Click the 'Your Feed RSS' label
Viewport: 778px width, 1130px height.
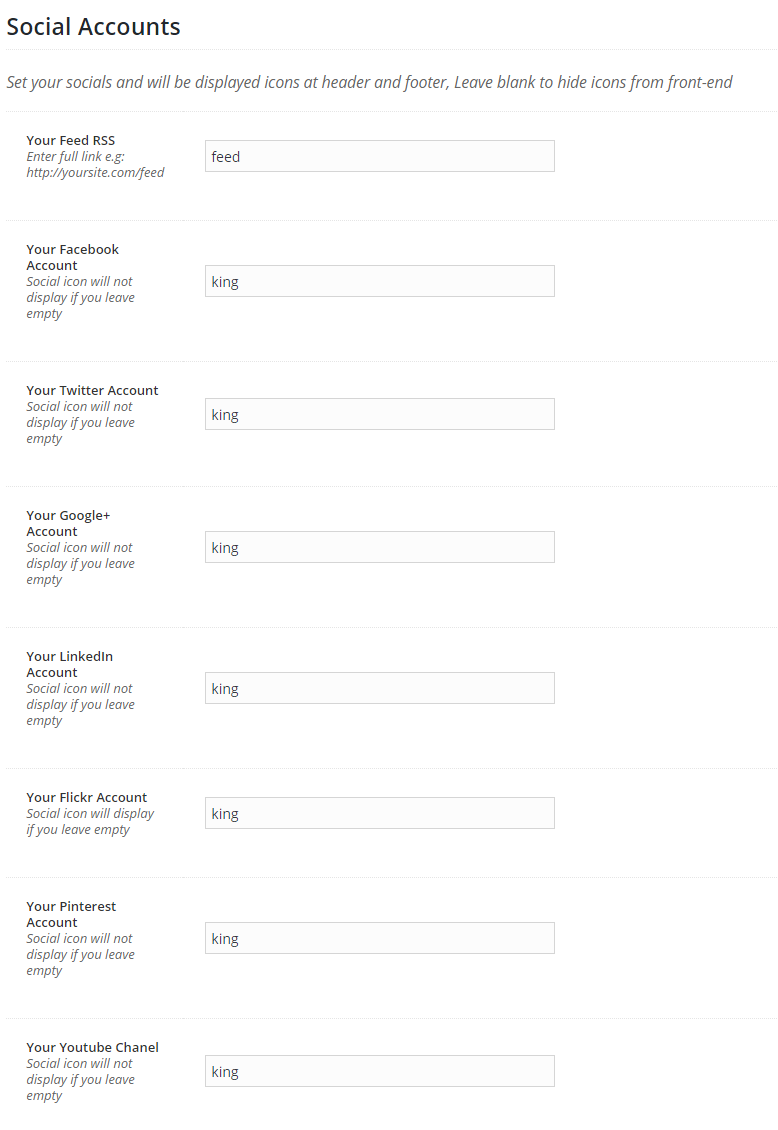point(71,141)
